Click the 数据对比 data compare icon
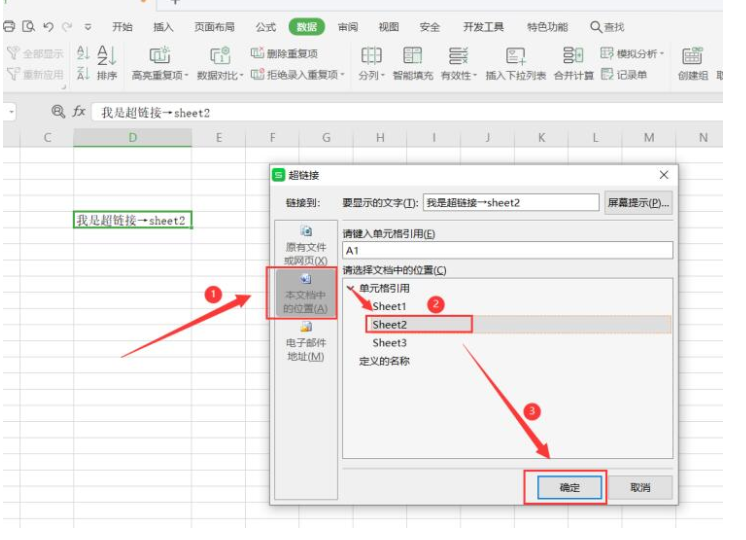746x540 pixels. pyautogui.click(x=219, y=56)
